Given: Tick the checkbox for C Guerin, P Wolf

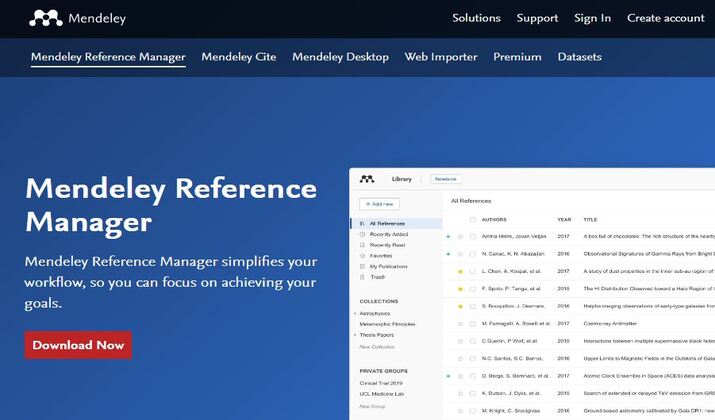Looking at the screenshot, I should click(472, 341).
